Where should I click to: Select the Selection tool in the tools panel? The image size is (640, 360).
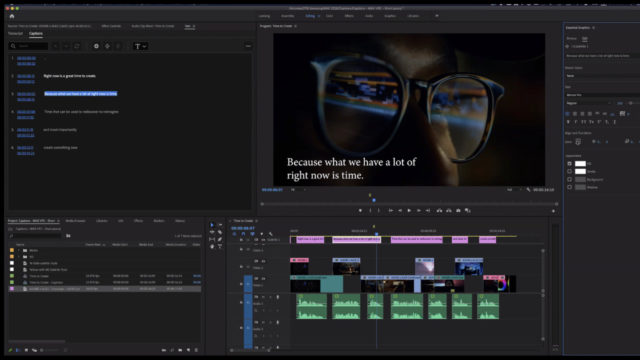click(x=212, y=225)
